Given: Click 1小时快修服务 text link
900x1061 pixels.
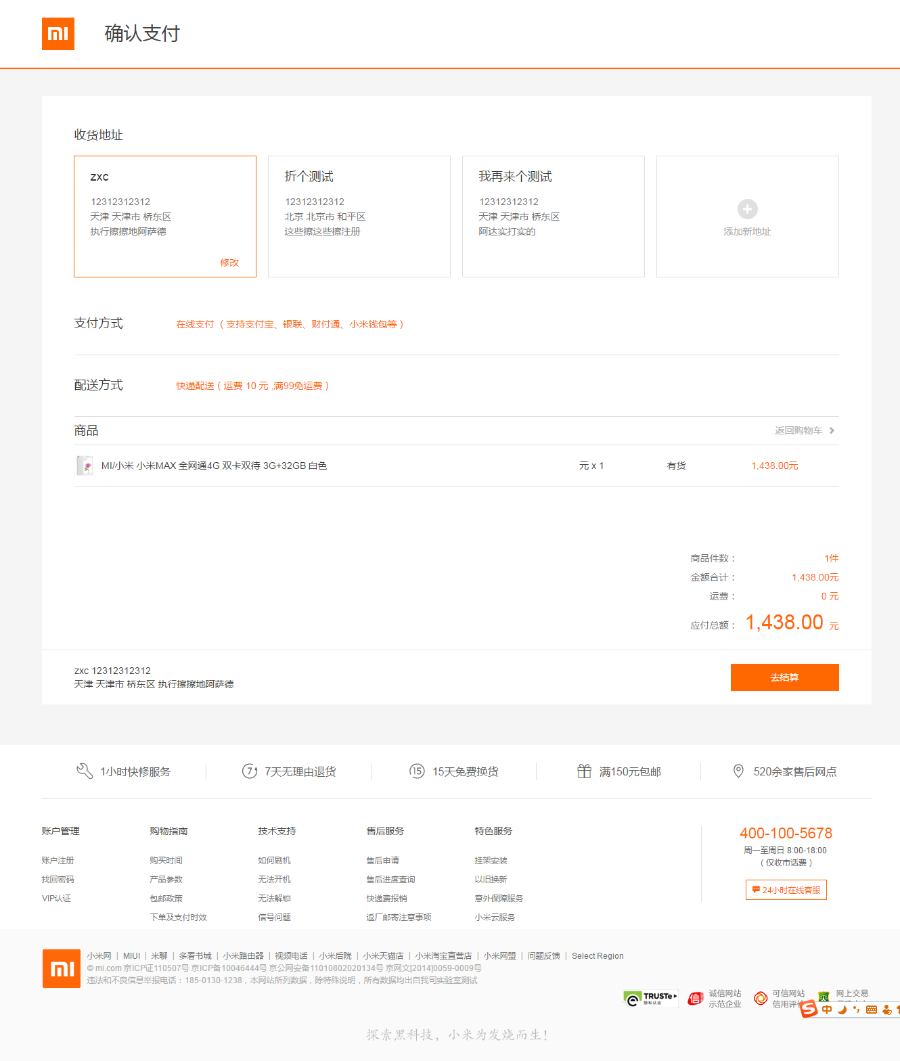Looking at the screenshot, I should 135,771.
